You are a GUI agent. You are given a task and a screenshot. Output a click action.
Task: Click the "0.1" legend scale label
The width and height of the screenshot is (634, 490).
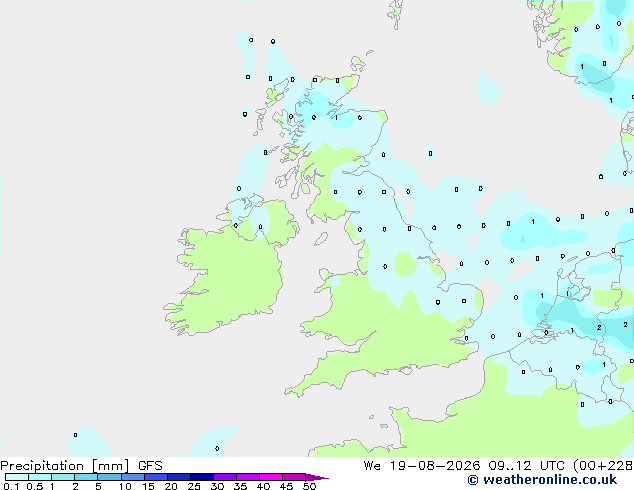(x=11, y=486)
